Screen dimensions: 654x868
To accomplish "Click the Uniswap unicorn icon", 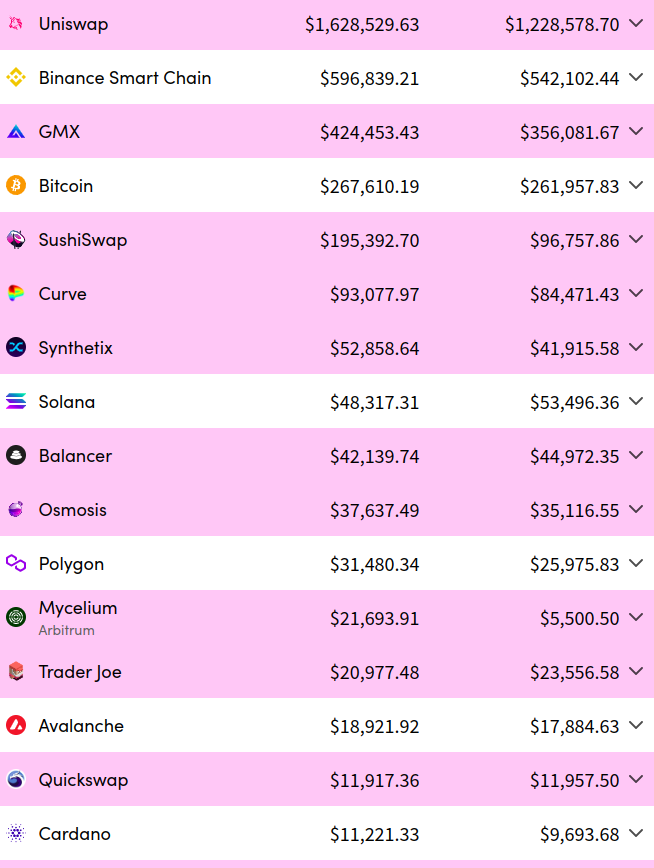I will pyautogui.click(x=15, y=24).
